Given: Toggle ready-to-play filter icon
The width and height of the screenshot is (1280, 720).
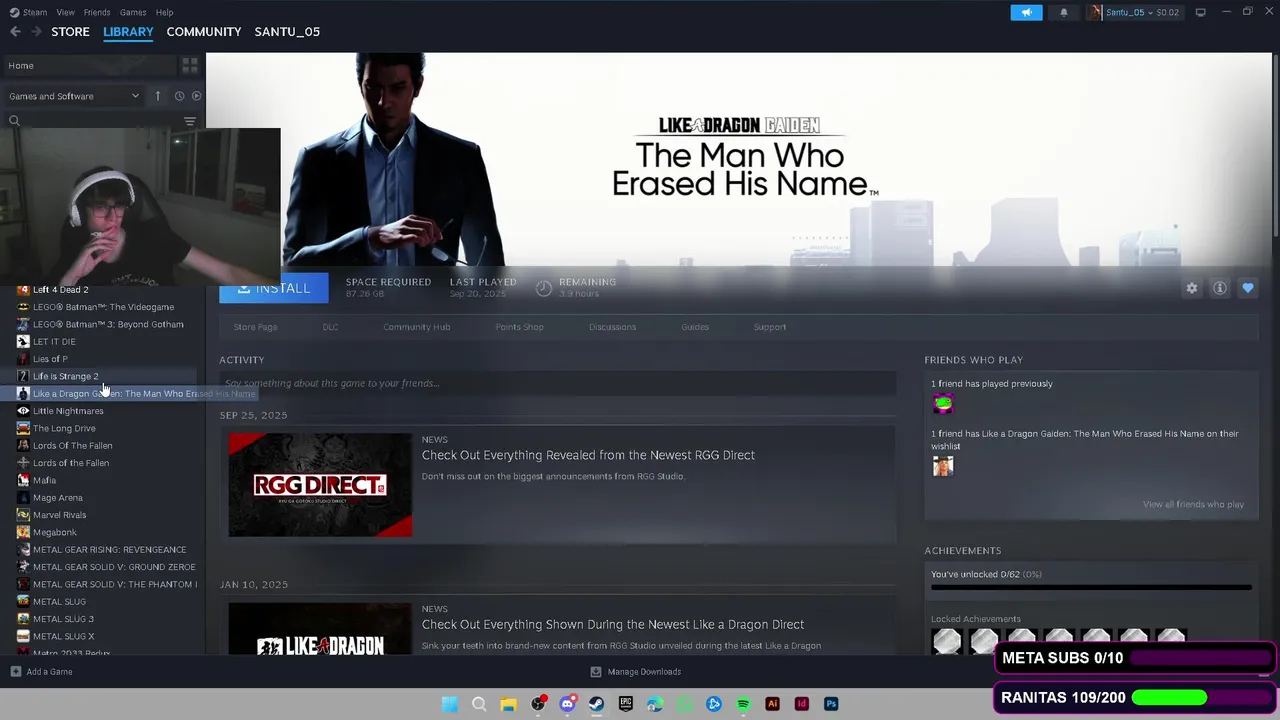Looking at the screenshot, I should (x=196, y=96).
